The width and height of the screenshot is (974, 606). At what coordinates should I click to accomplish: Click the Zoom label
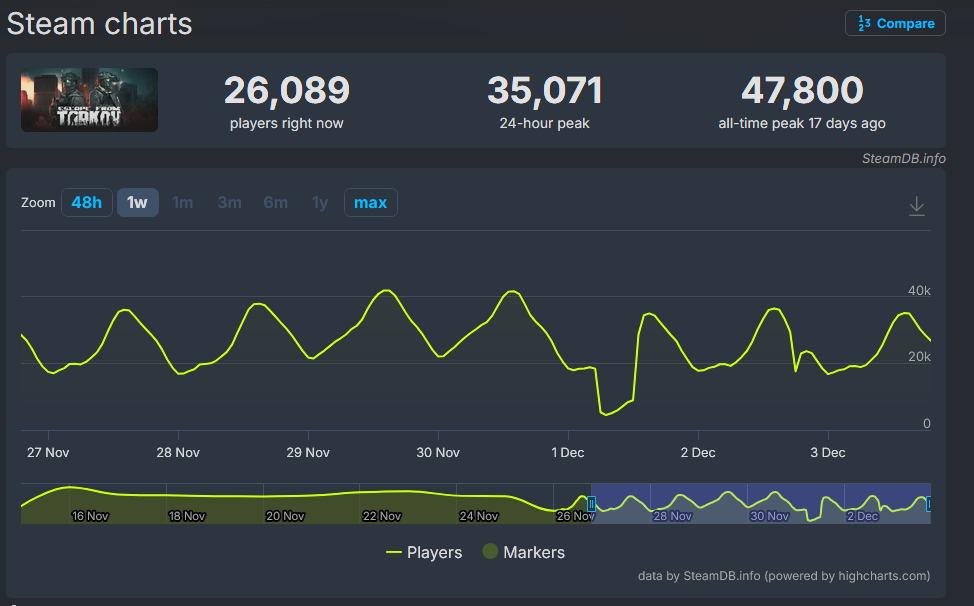tap(38, 202)
